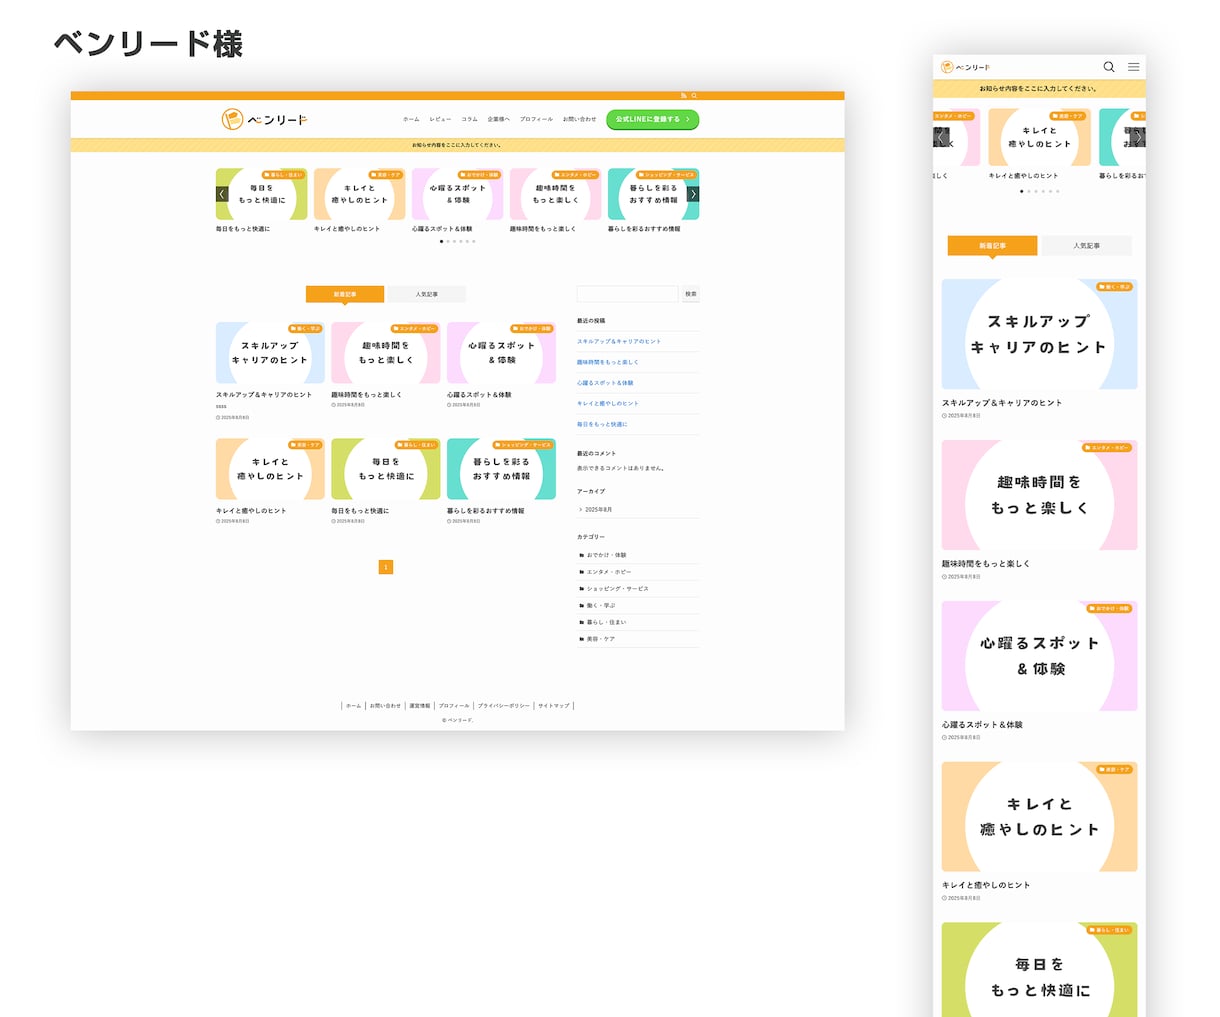Click the search icon in desktop orange top bar
Viewport: 1220px width, 1017px height.
point(694,96)
